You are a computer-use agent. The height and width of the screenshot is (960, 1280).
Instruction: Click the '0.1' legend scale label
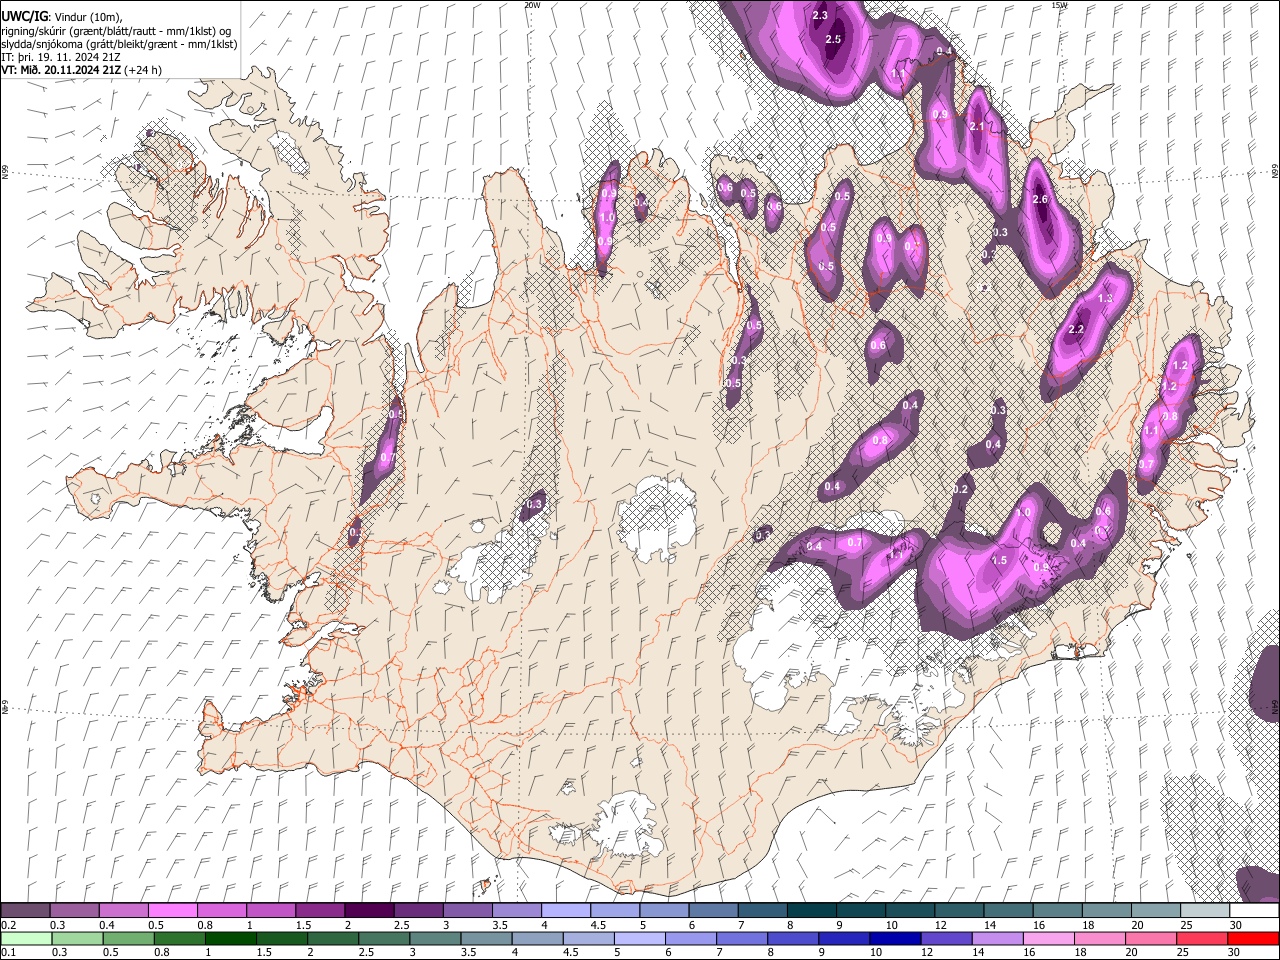point(8,952)
